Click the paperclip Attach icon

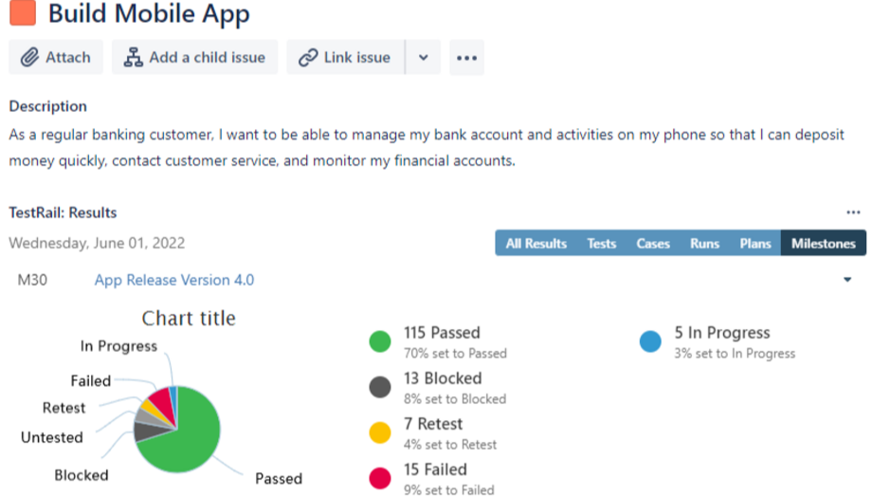tap(30, 58)
